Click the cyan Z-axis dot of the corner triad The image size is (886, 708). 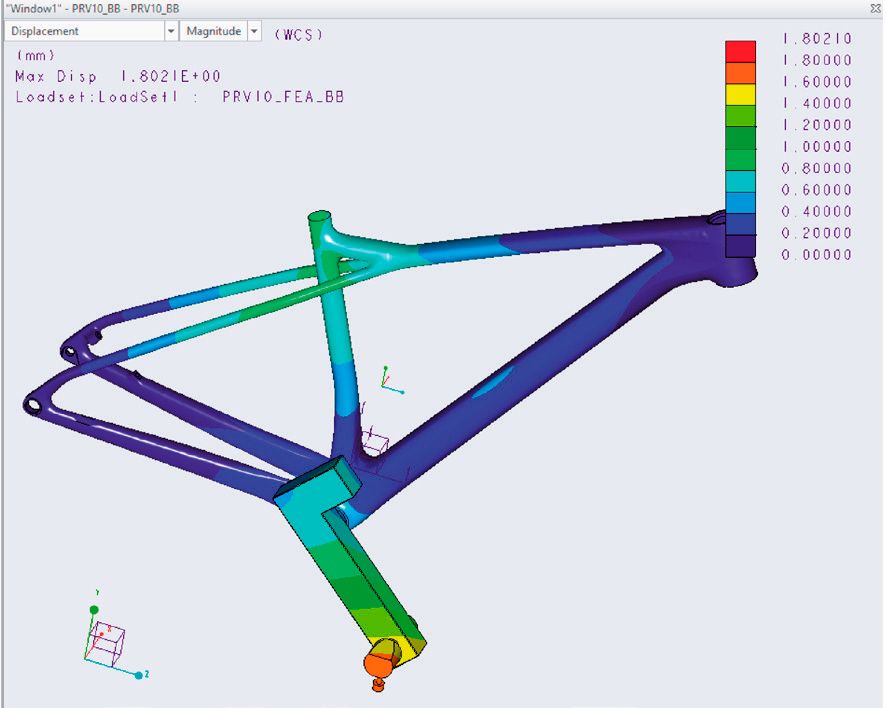(x=138, y=675)
